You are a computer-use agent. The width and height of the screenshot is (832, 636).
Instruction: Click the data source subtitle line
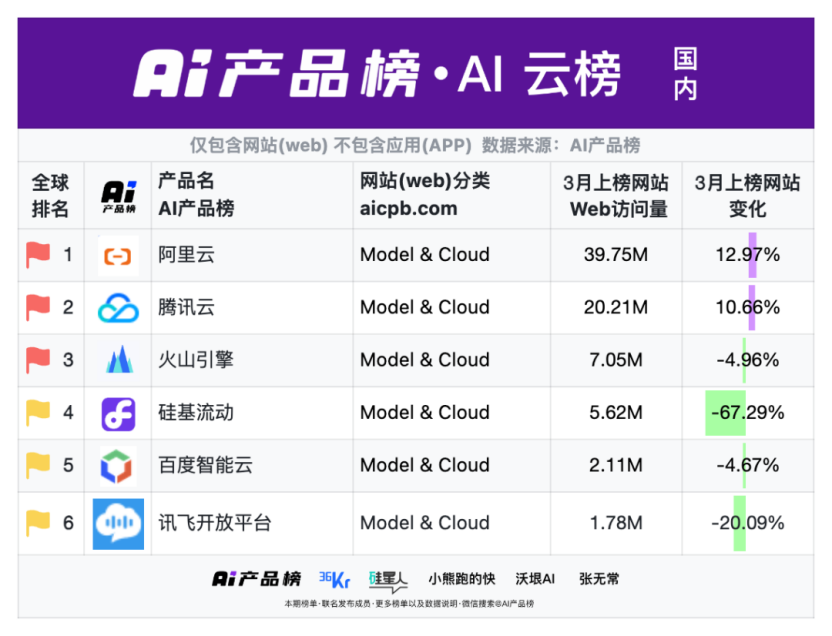tap(415, 145)
